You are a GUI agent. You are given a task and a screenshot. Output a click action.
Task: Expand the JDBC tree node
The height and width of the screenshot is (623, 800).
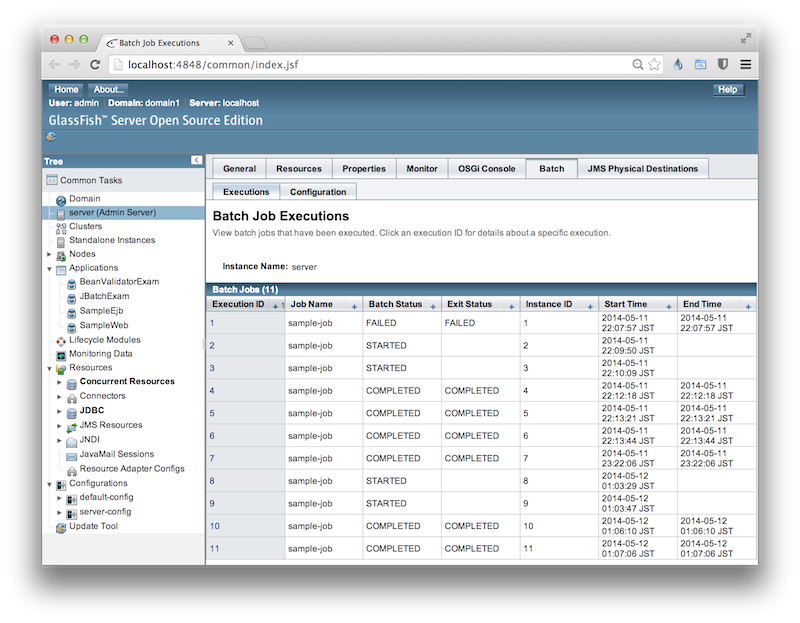(x=59, y=411)
